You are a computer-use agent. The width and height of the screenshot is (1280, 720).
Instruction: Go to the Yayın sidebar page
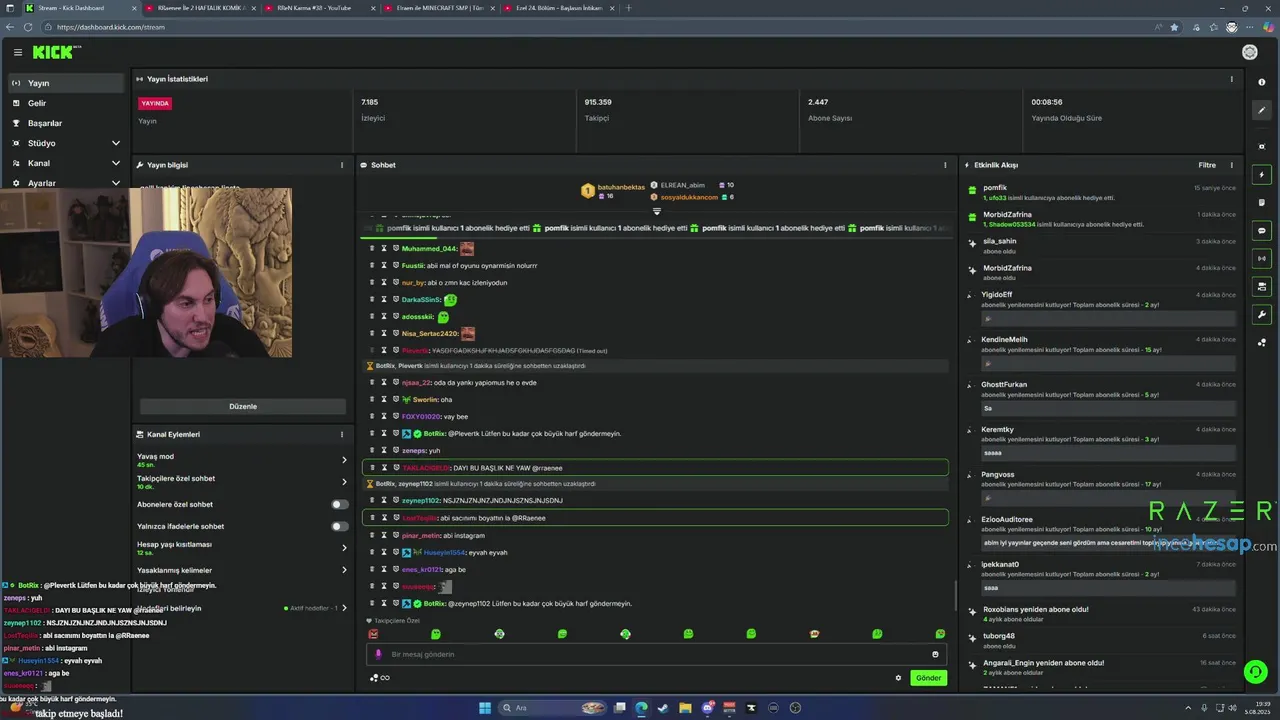tap(66, 83)
